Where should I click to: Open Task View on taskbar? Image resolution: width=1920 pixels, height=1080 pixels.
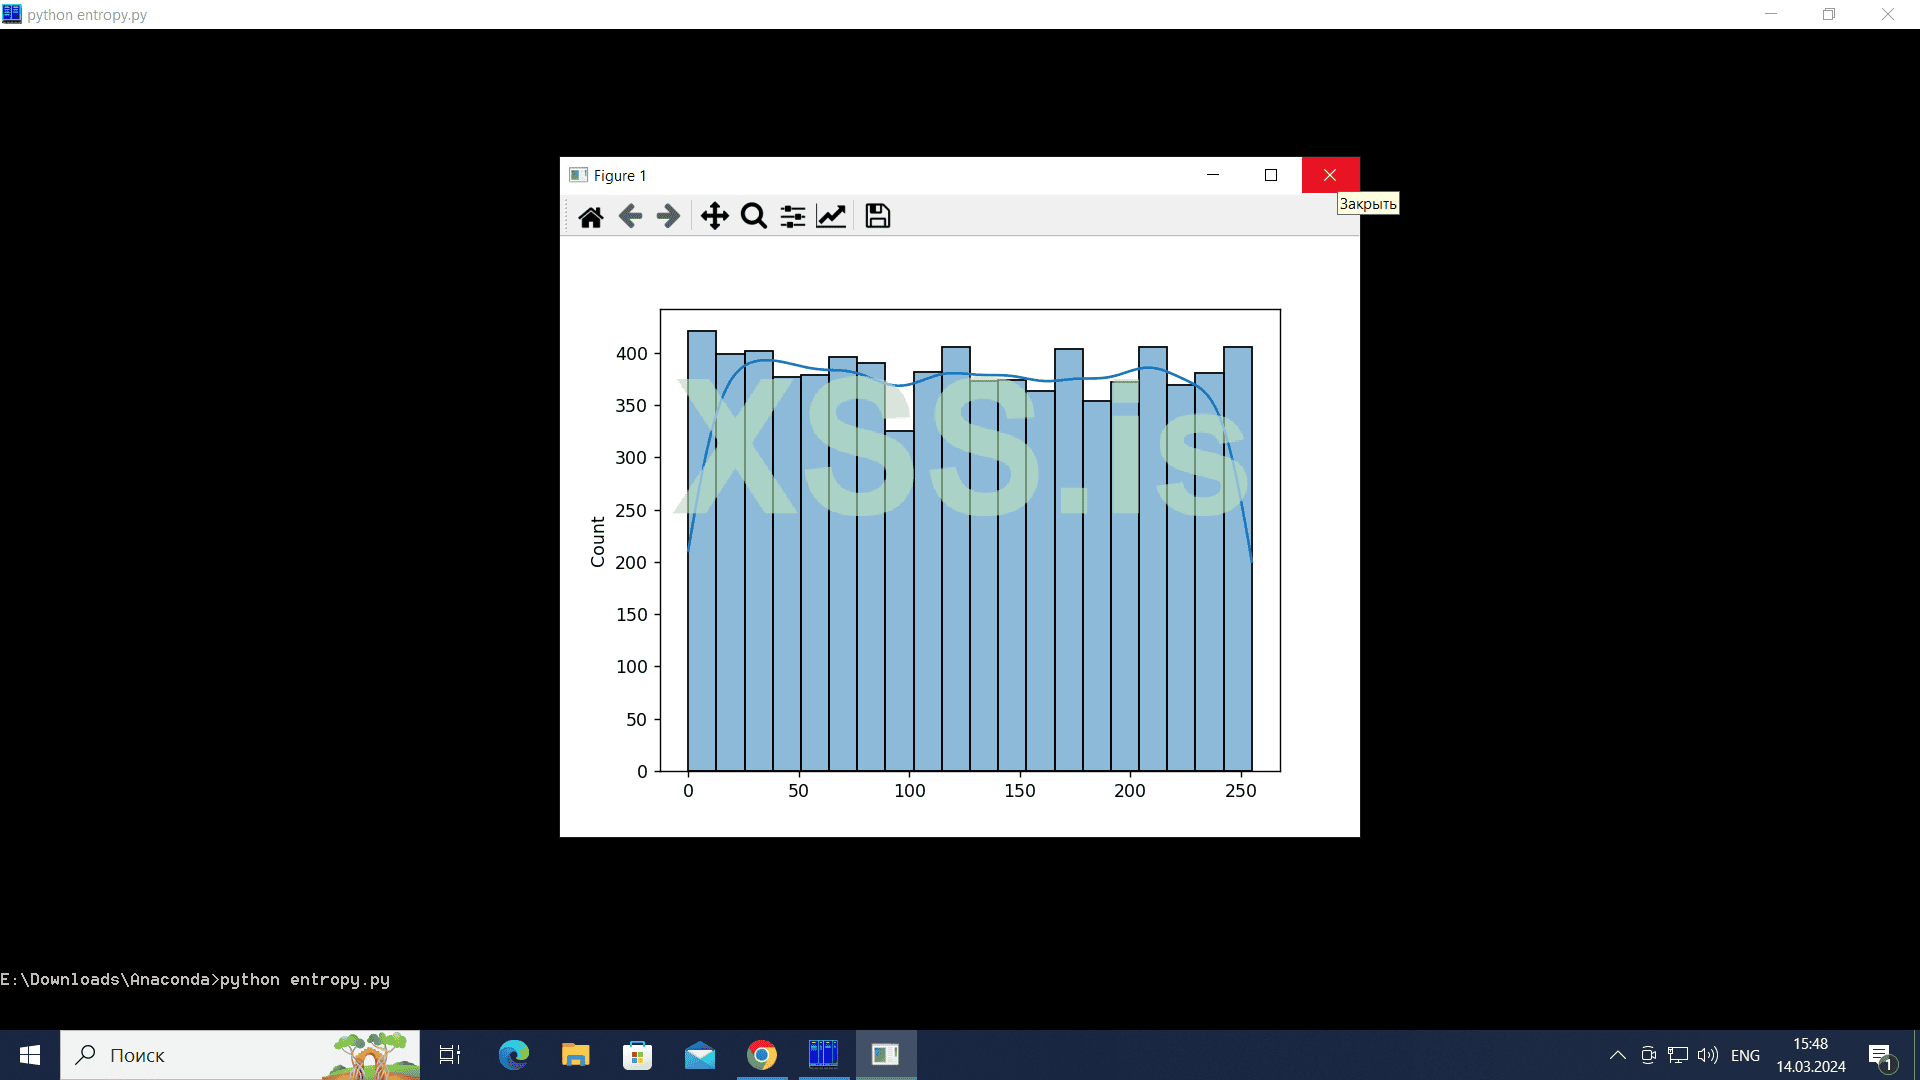450,1055
